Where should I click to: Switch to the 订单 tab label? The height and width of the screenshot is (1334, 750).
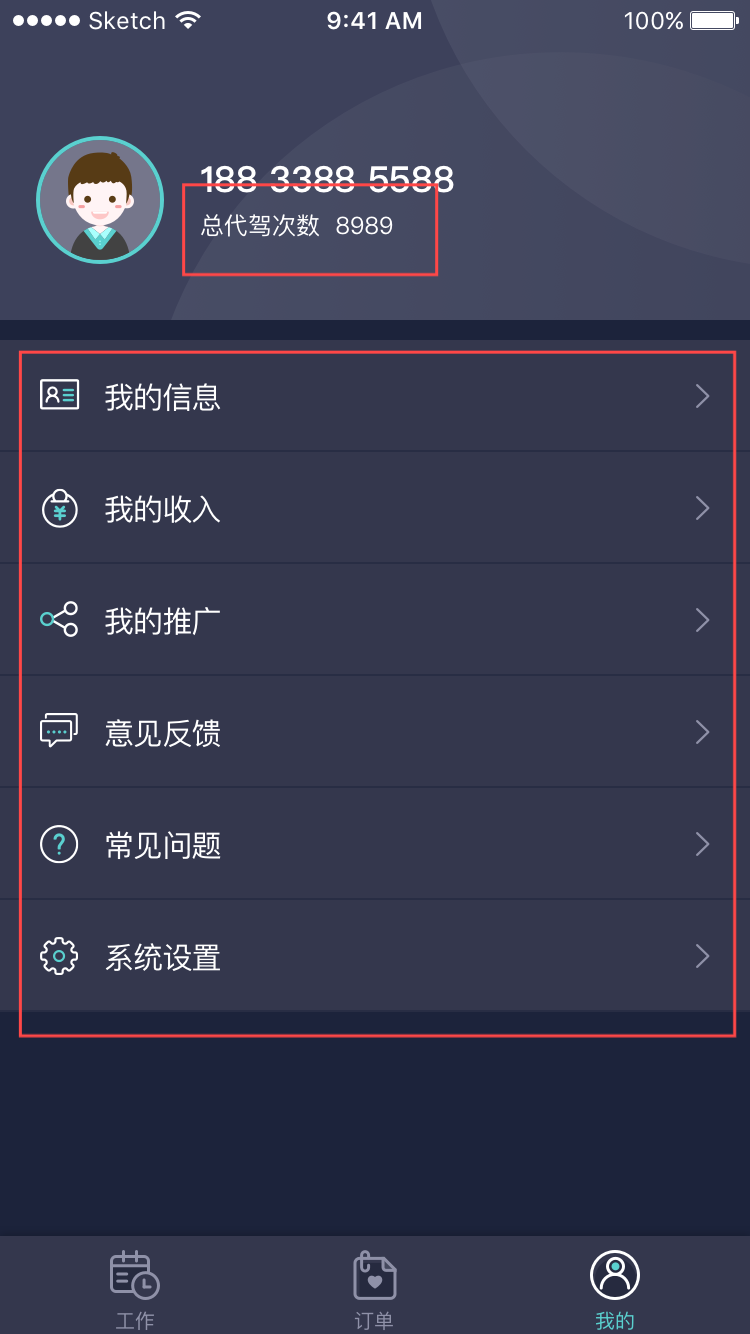coord(374,1321)
